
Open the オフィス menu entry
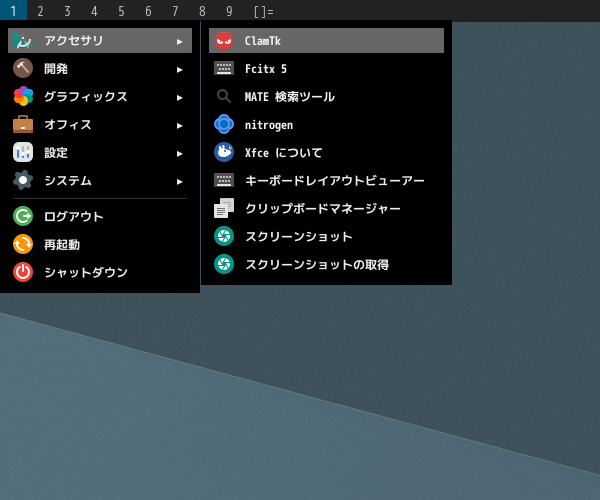(x=100, y=124)
